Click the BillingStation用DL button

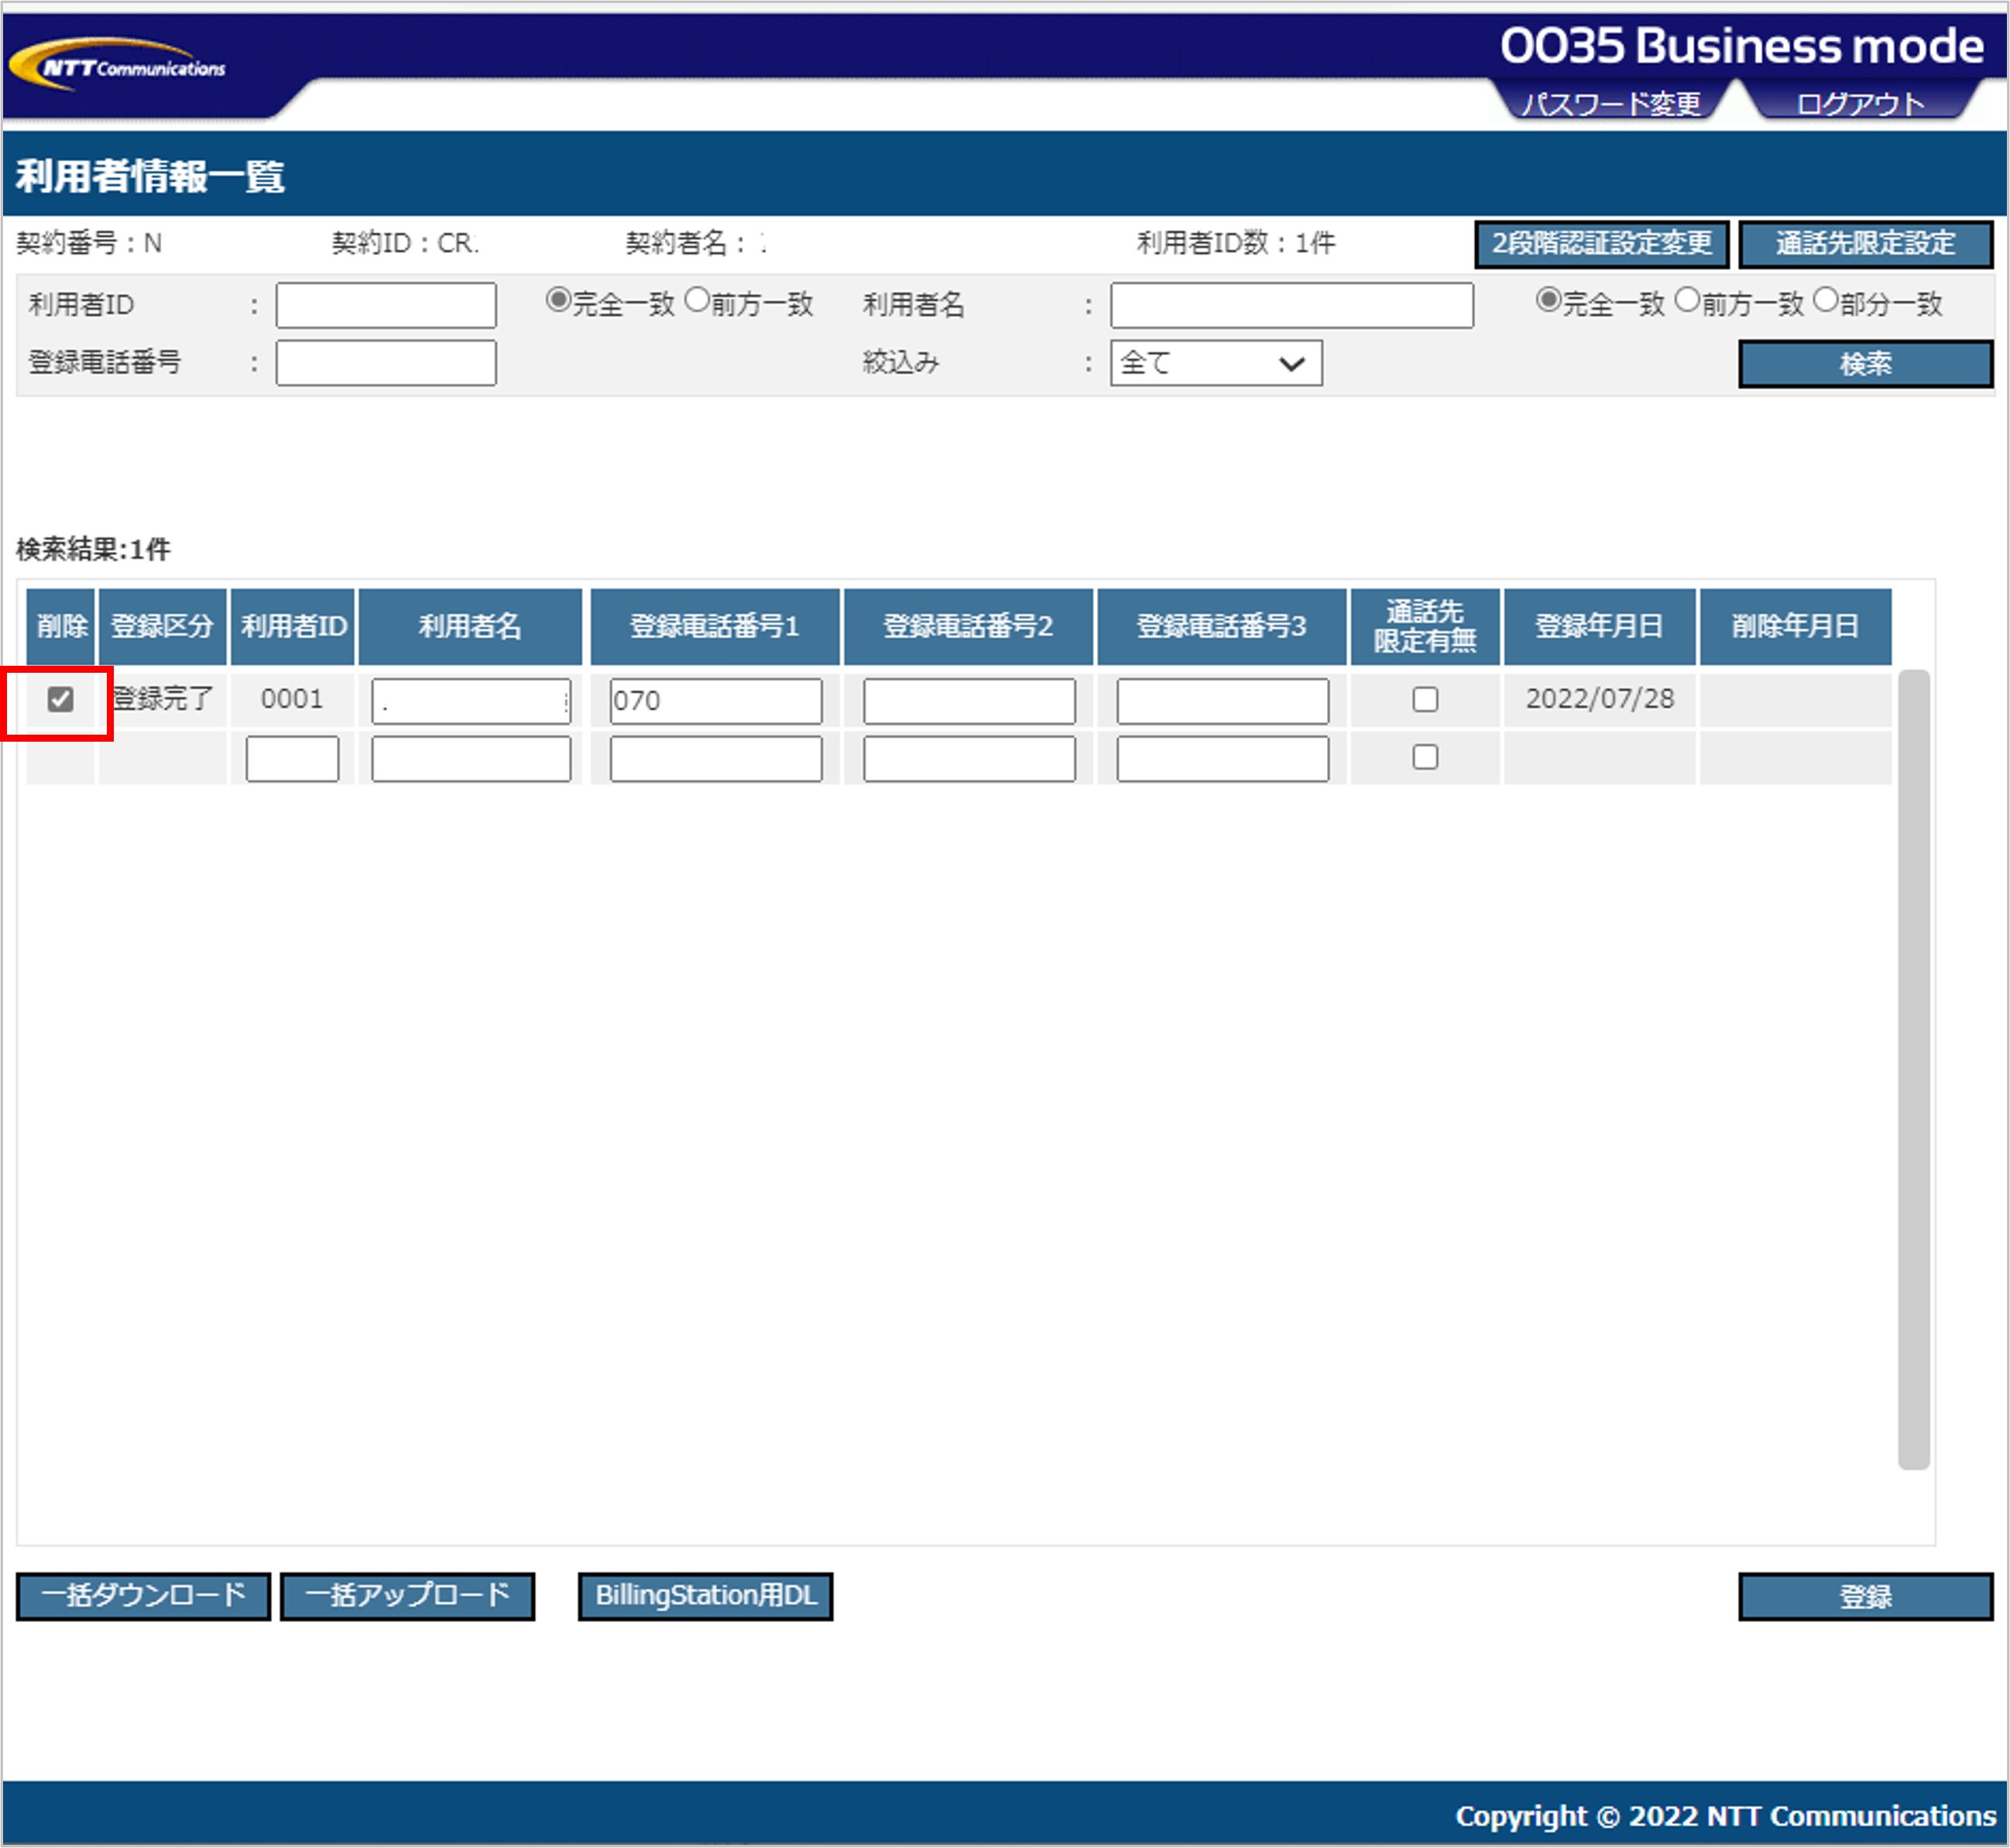[x=705, y=1595]
